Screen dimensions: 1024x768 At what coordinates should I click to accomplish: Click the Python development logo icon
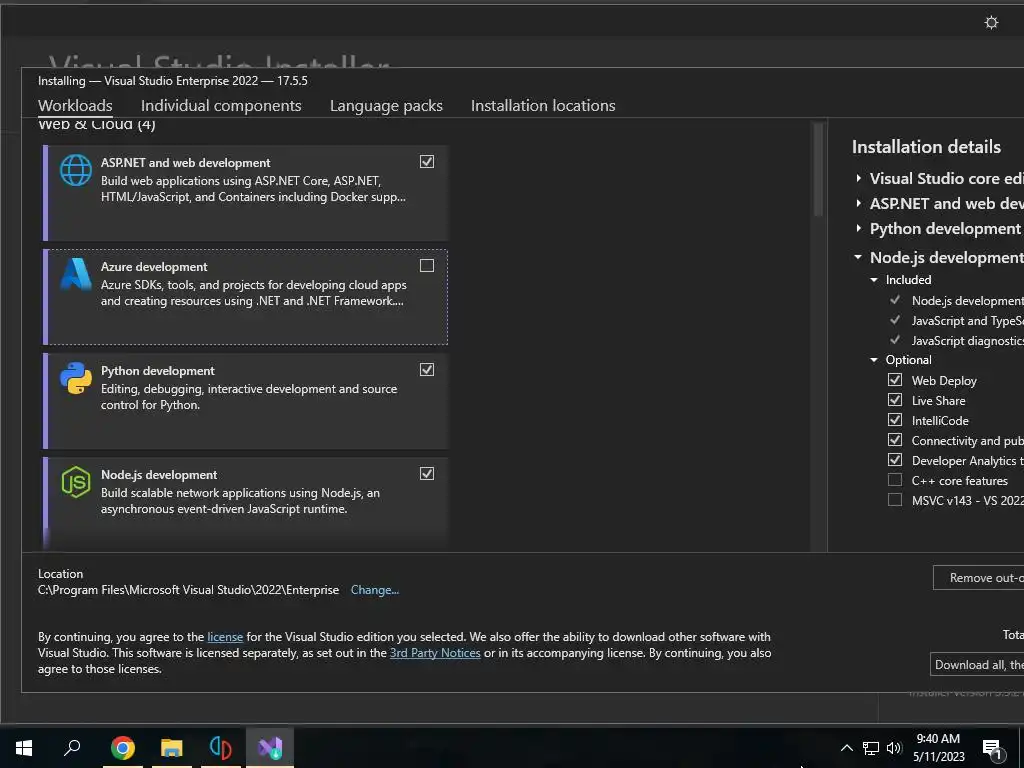[76, 378]
